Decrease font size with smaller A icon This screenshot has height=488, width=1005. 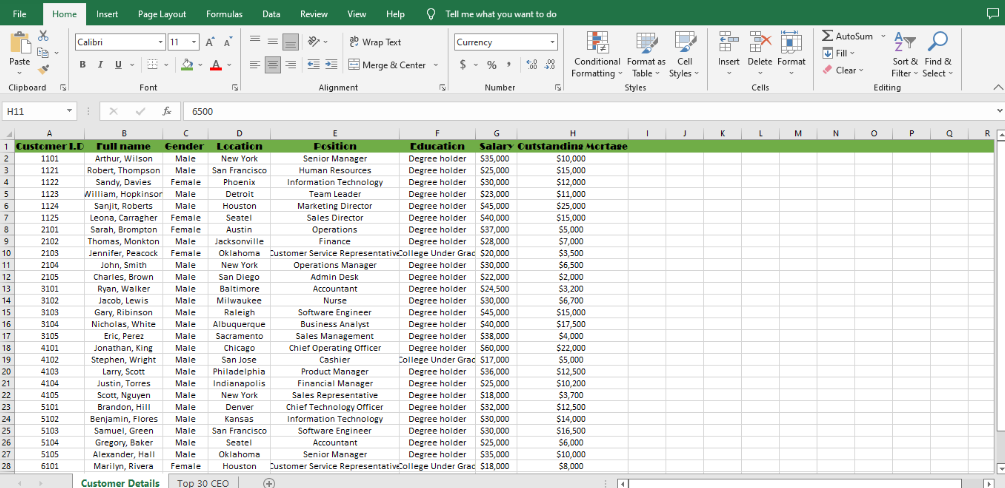click(227, 42)
